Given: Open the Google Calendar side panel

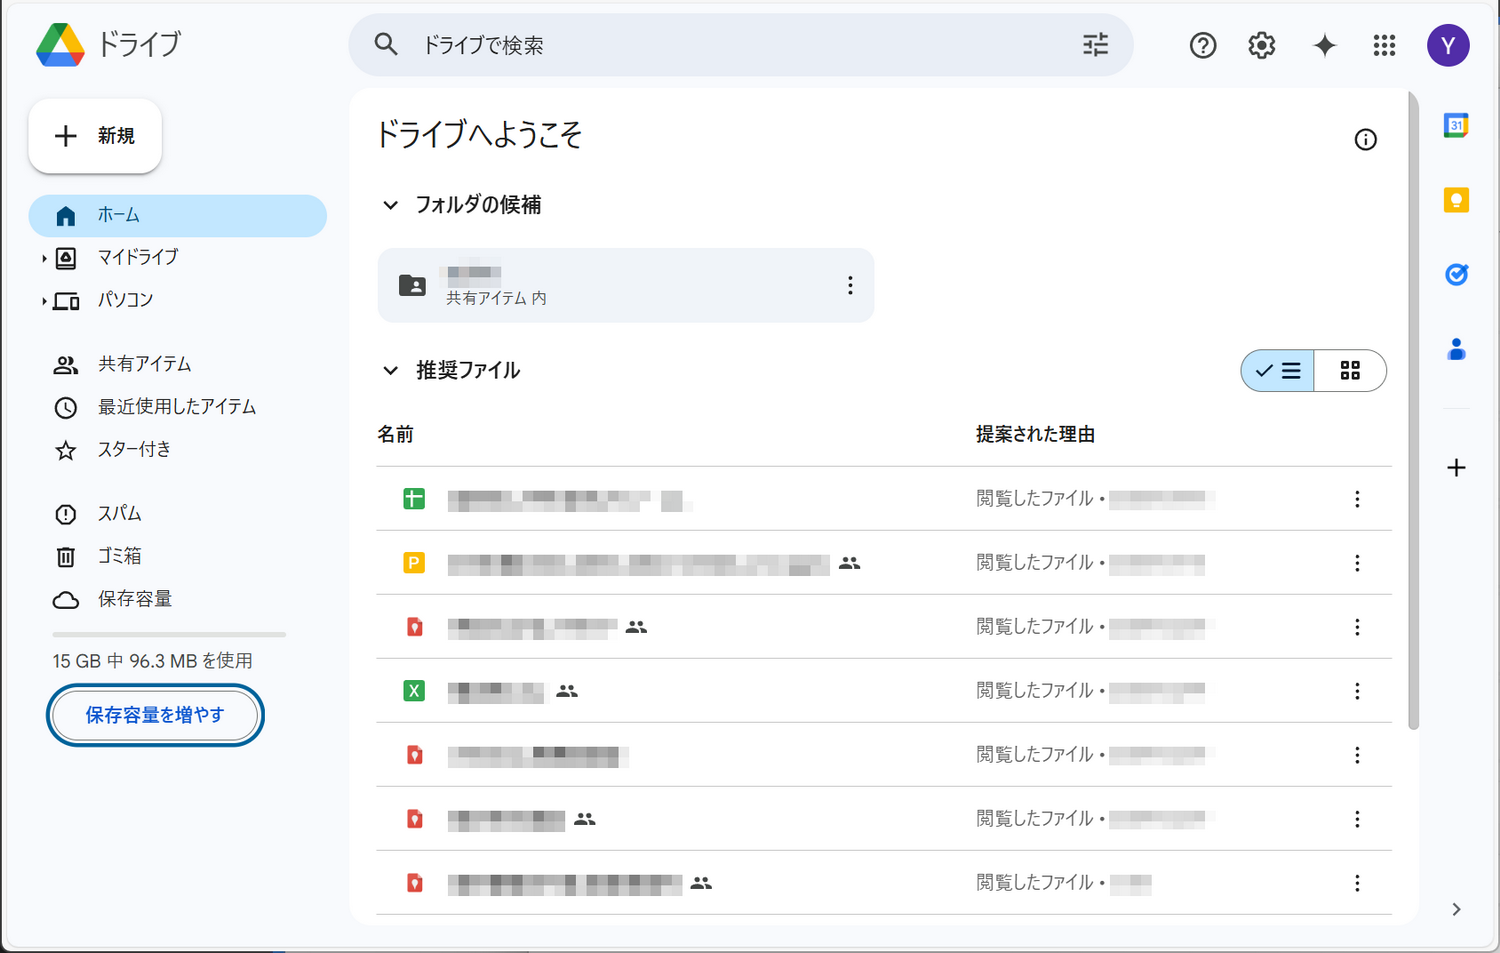Looking at the screenshot, I should [x=1457, y=124].
